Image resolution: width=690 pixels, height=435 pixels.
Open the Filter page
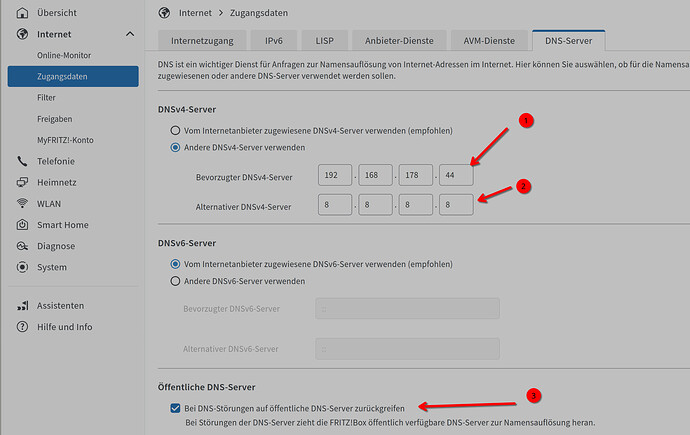pos(46,97)
